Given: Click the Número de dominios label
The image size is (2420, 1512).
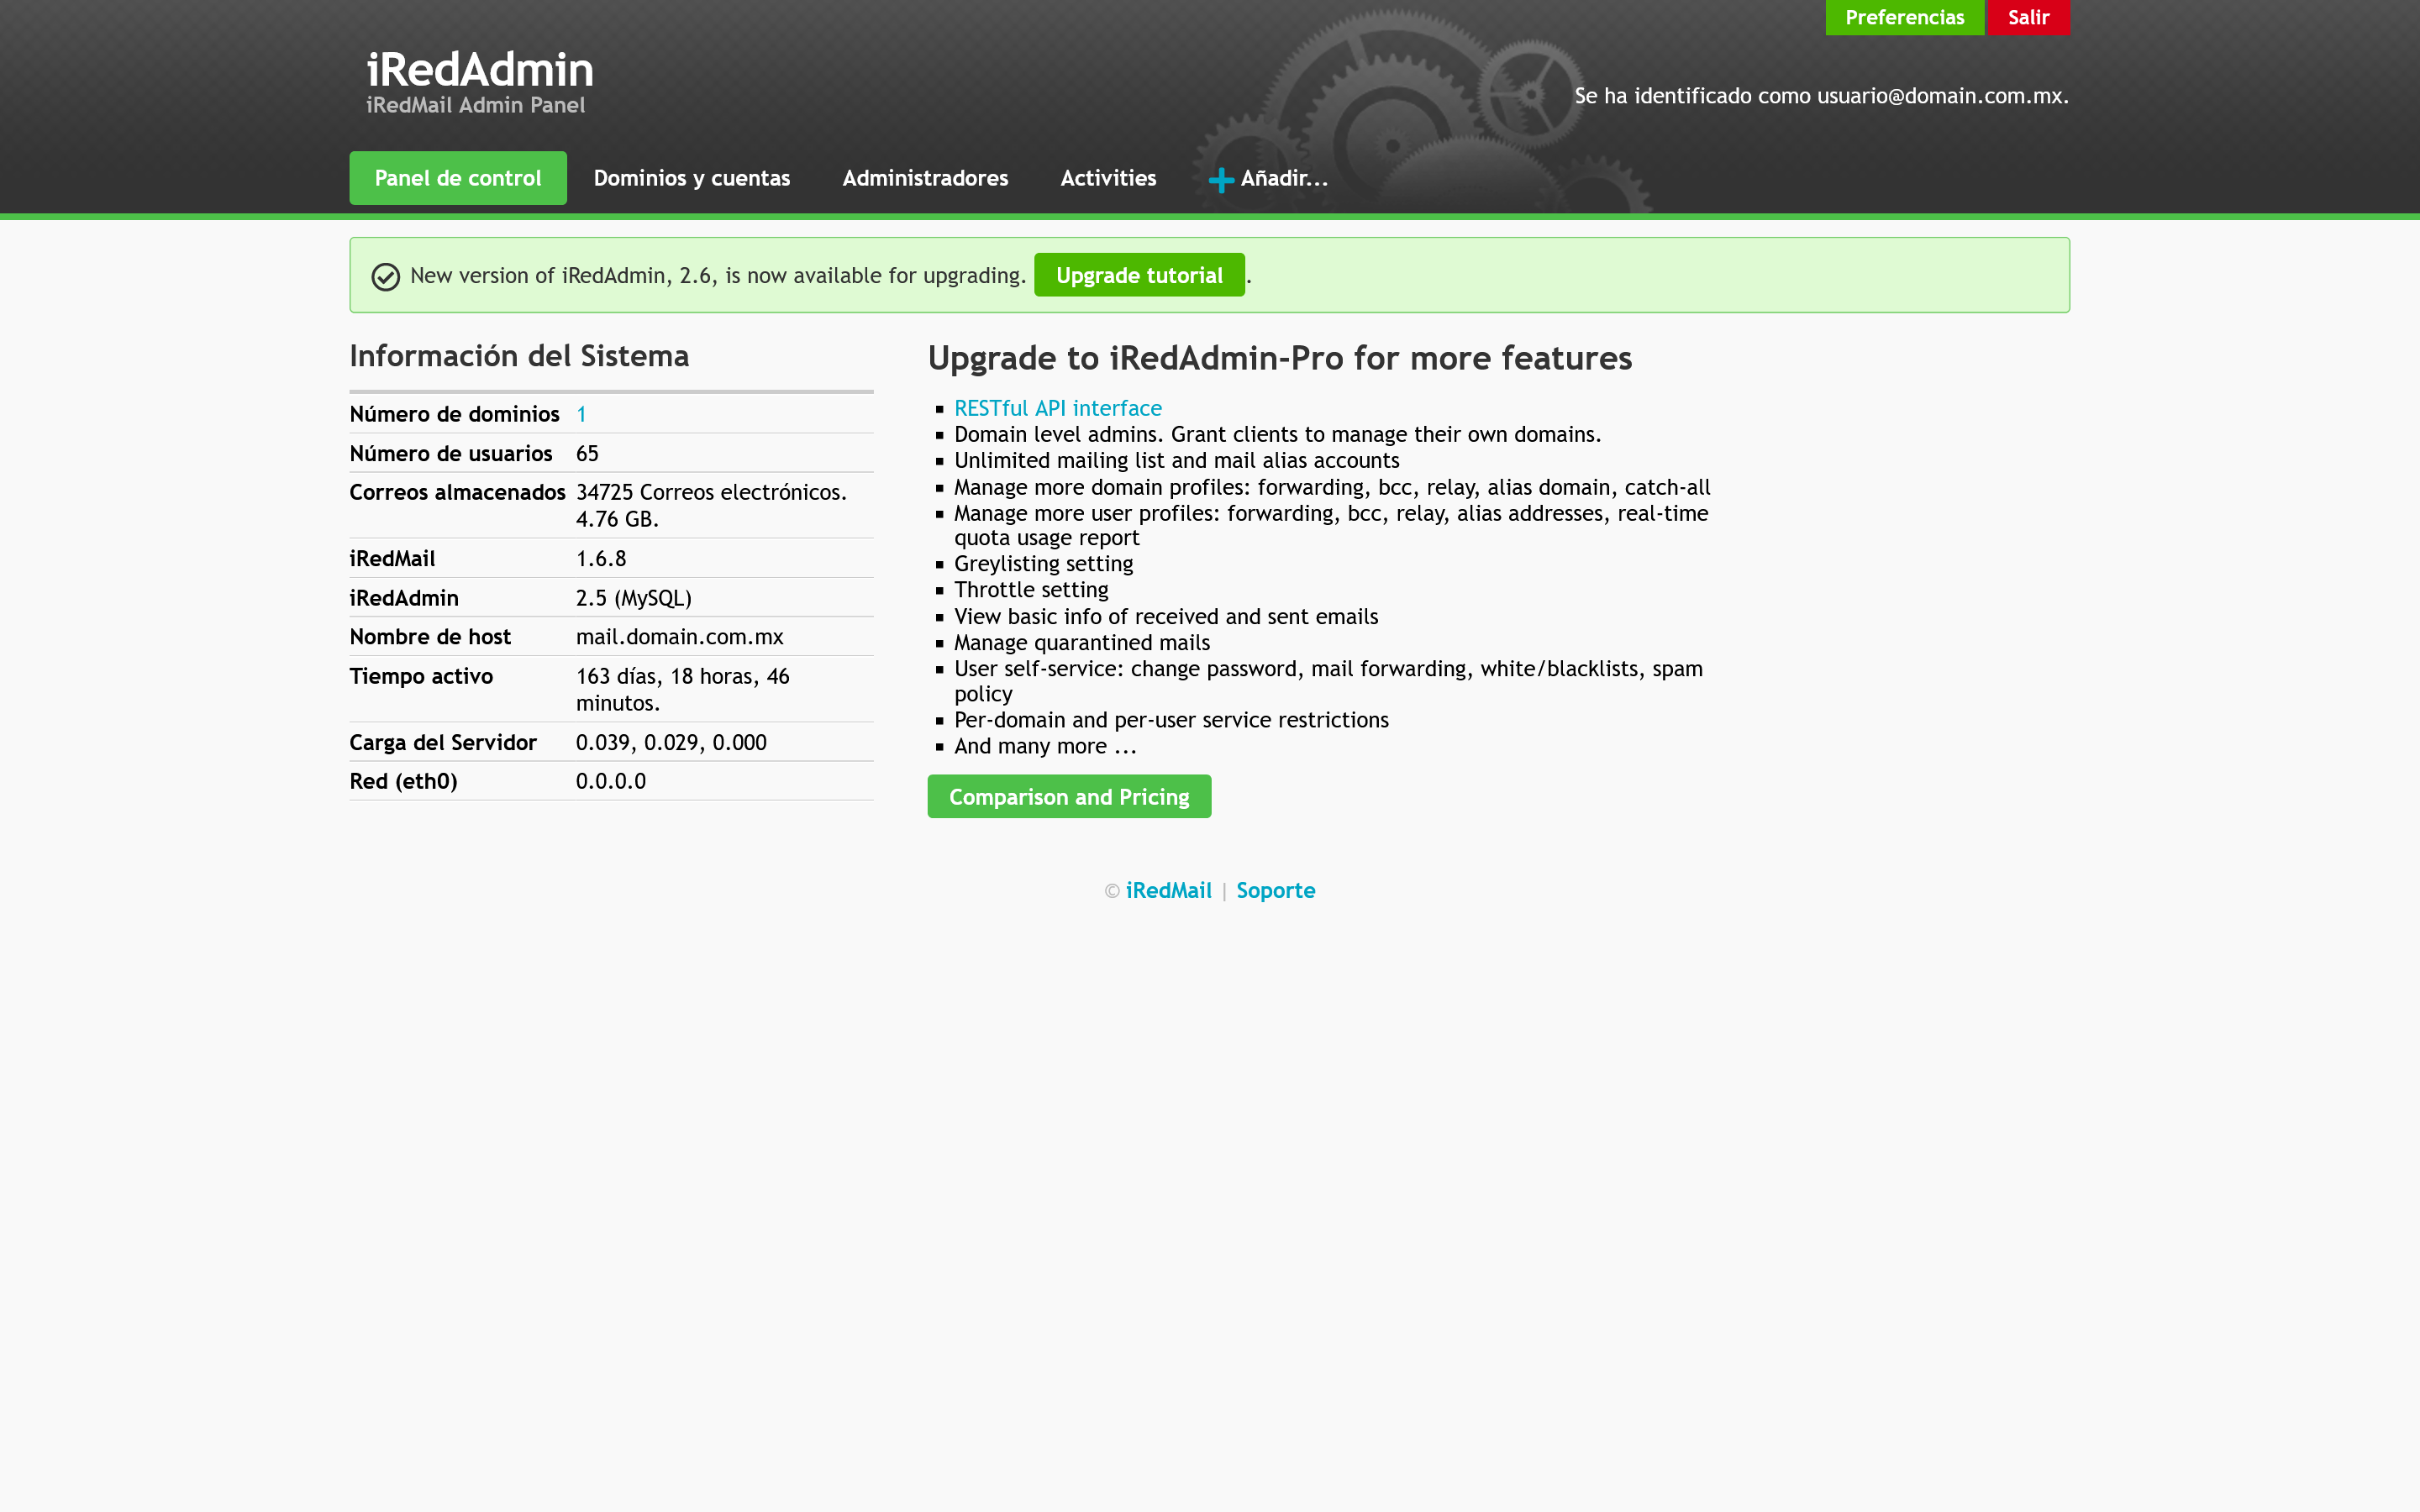Looking at the screenshot, I should [454, 414].
